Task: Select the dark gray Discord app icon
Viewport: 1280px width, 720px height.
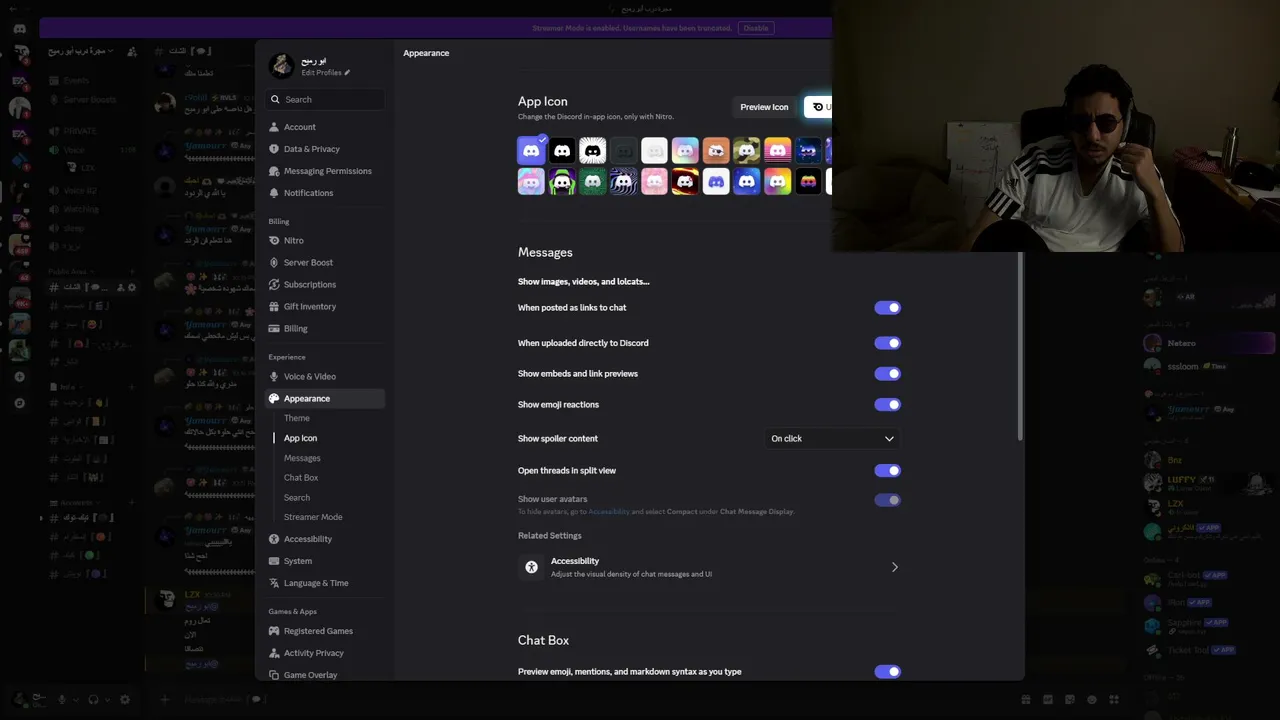Action: [x=624, y=150]
